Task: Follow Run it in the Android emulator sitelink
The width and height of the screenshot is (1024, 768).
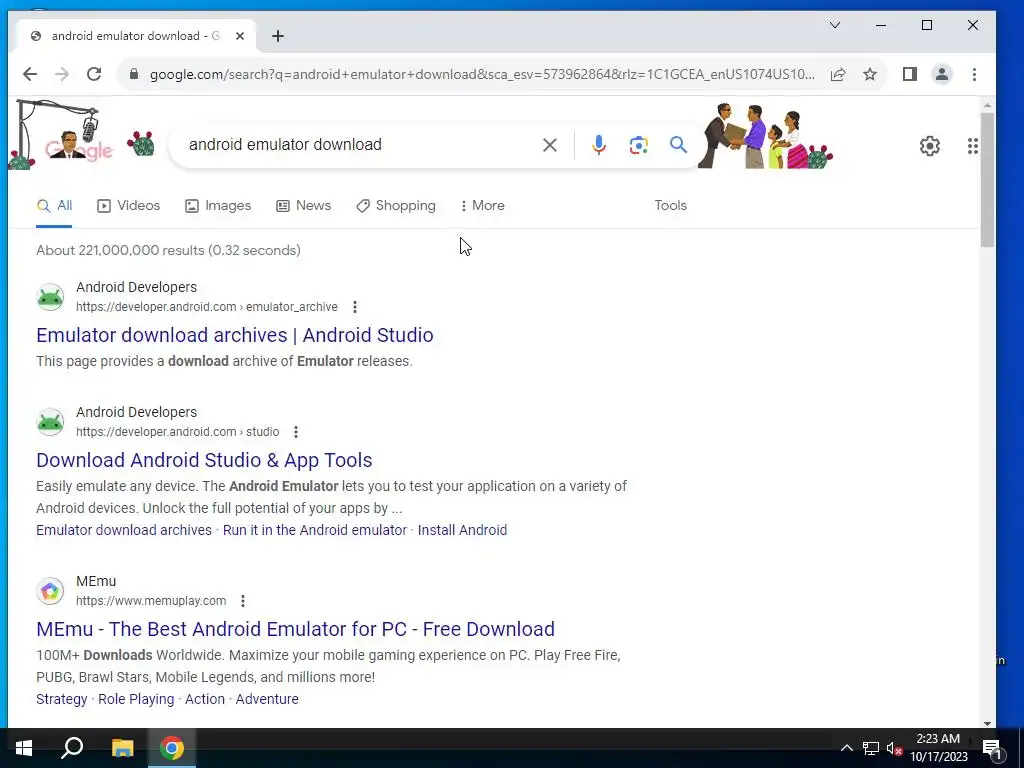Action: (x=315, y=530)
